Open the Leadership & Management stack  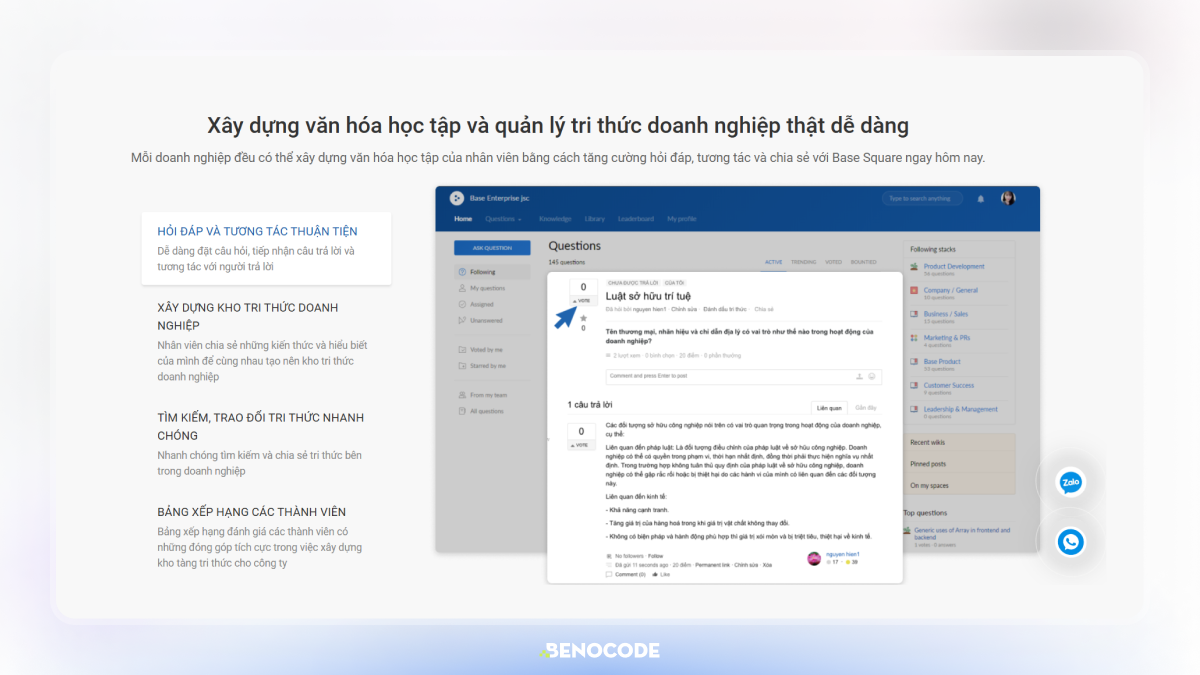pos(960,409)
